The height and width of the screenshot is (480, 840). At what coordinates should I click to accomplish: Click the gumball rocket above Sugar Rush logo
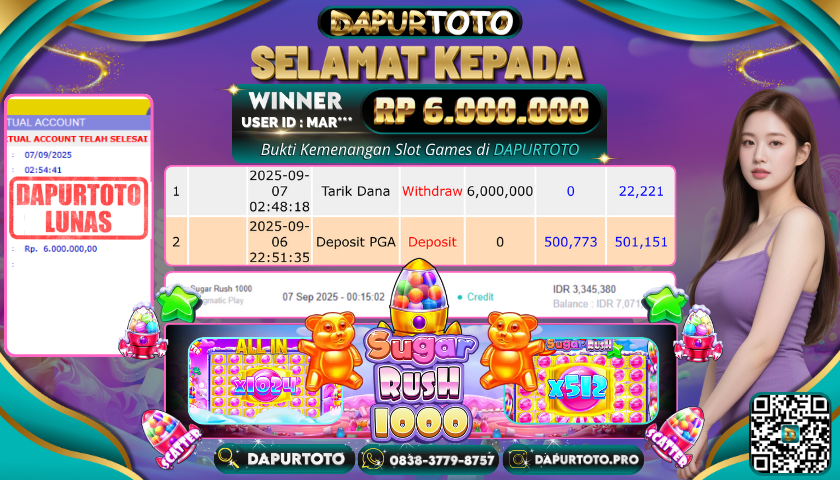pos(419,297)
